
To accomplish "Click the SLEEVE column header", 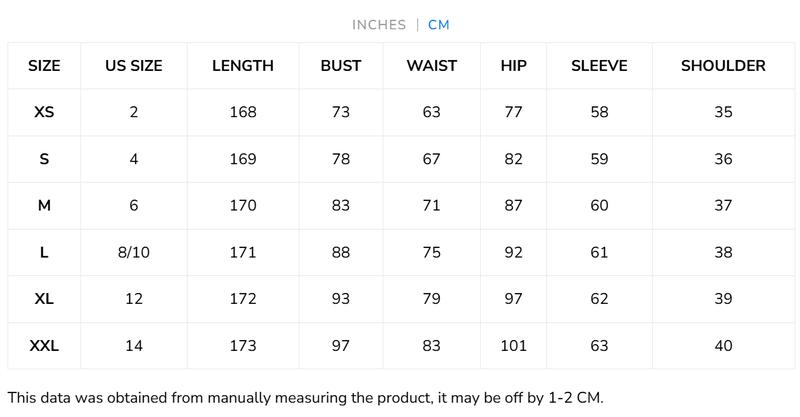I will (599, 66).
